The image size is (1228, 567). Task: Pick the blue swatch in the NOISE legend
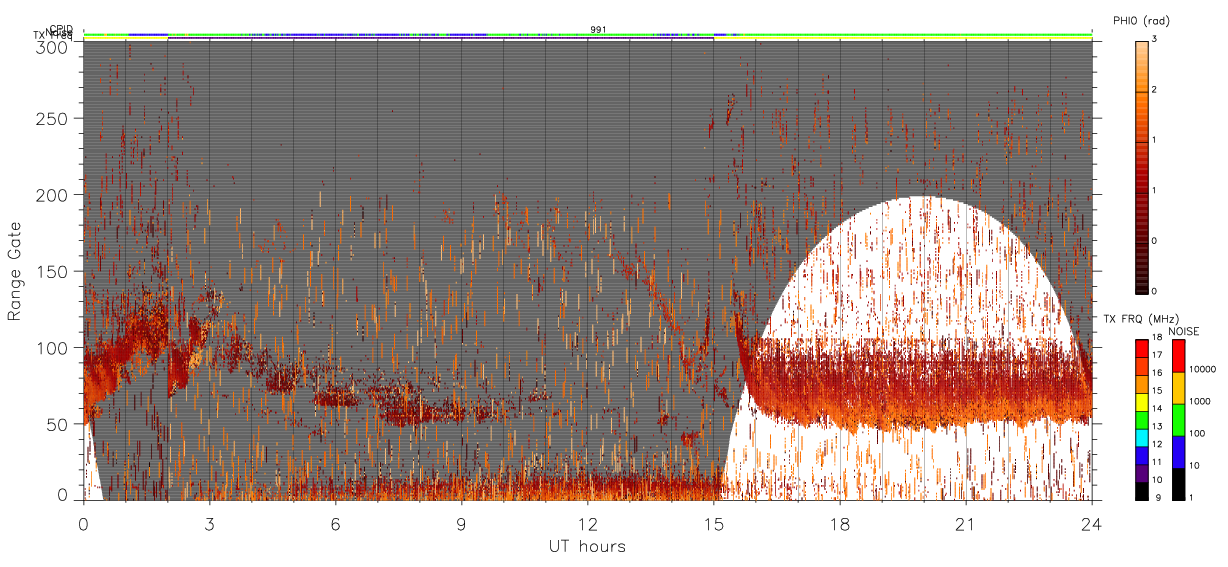[x=1179, y=452]
